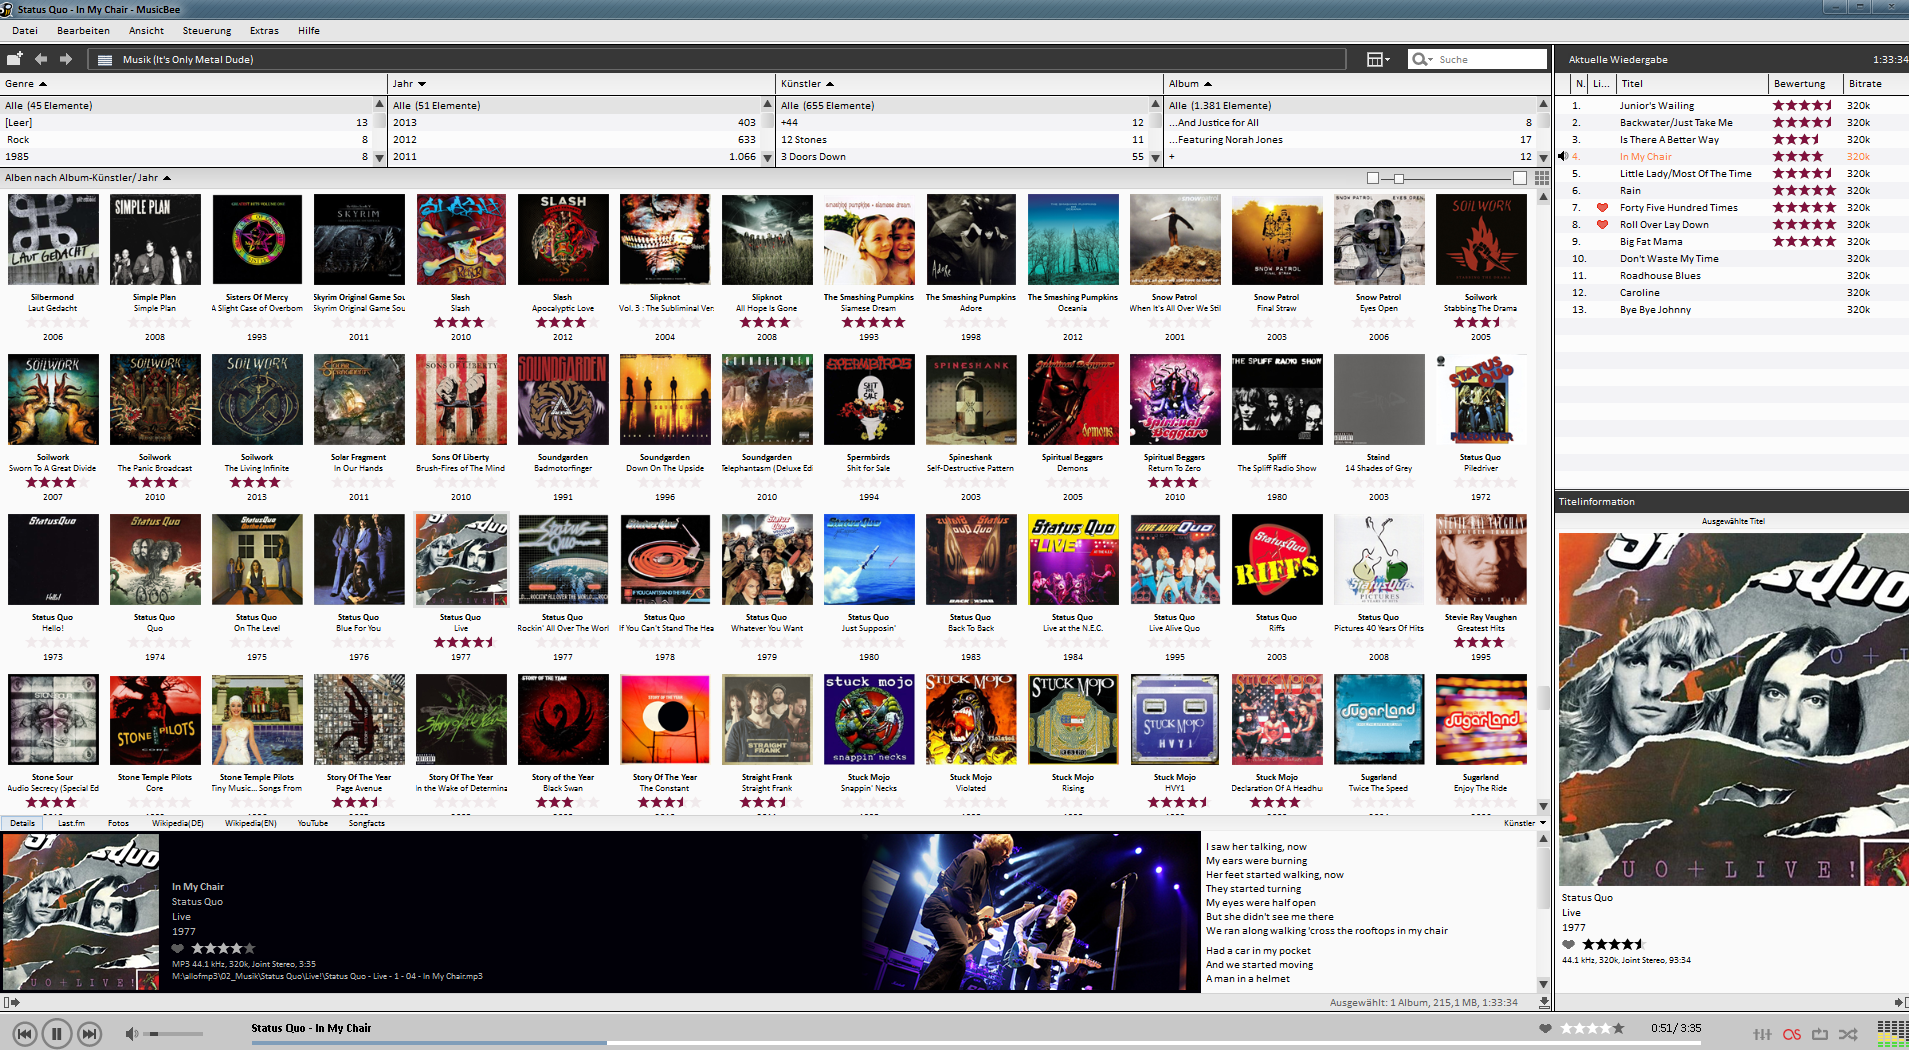Click the search magnifier icon
Image resolution: width=1909 pixels, height=1050 pixels.
(x=1419, y=60)
